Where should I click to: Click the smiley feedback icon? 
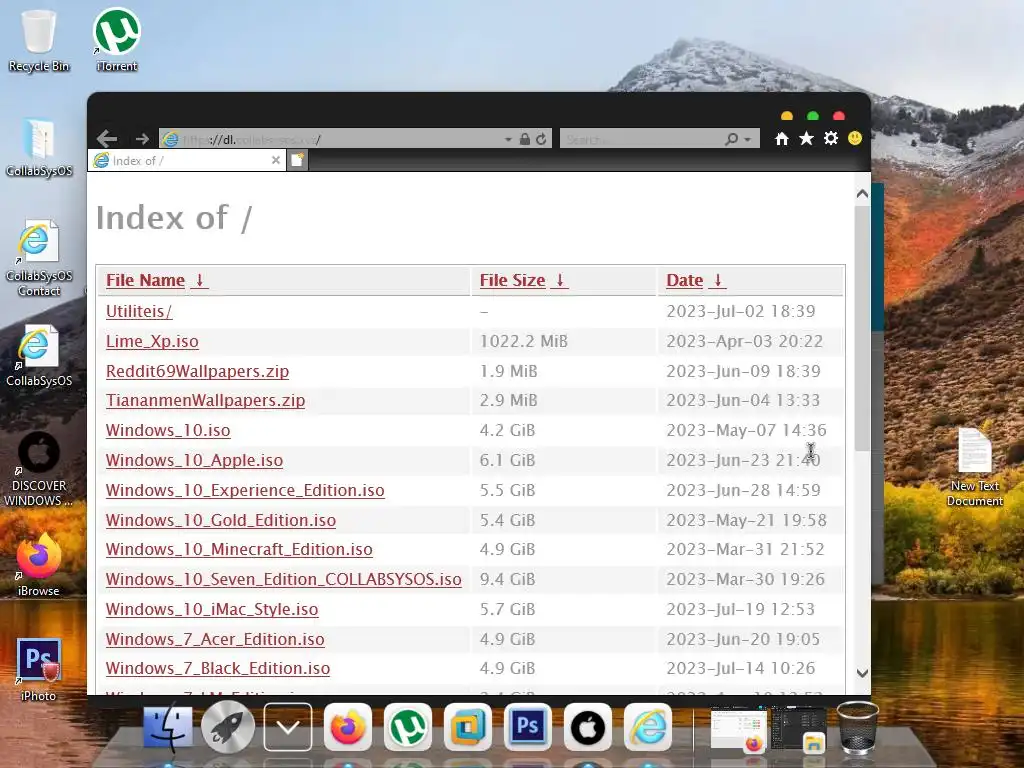tap(854, 138)
